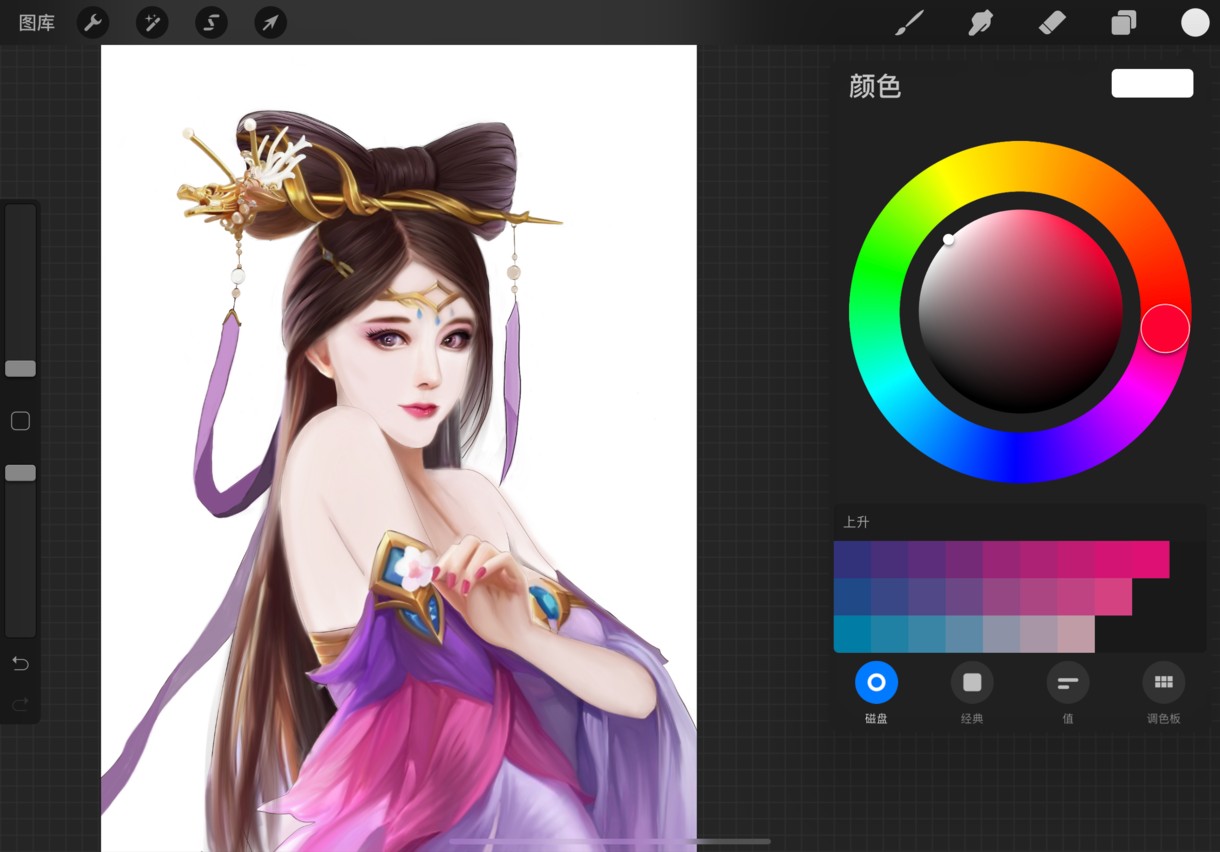Click the brush size slider handle

20,369
